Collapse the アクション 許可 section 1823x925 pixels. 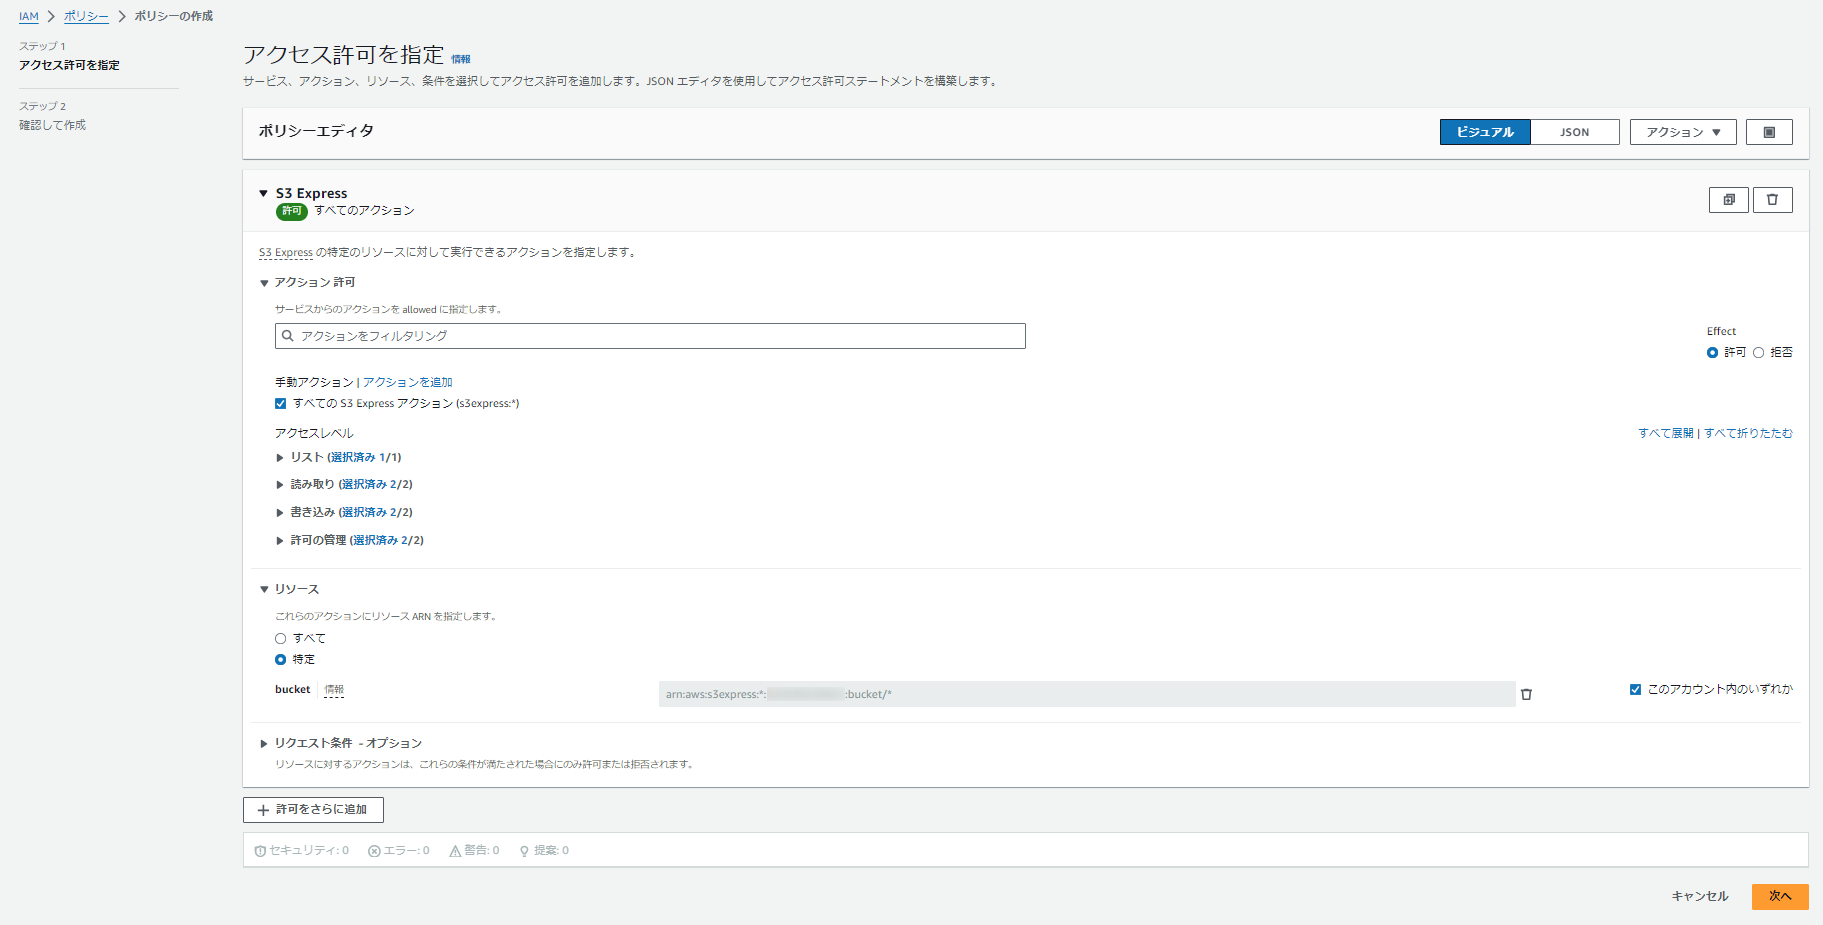(x=264, y=283)
